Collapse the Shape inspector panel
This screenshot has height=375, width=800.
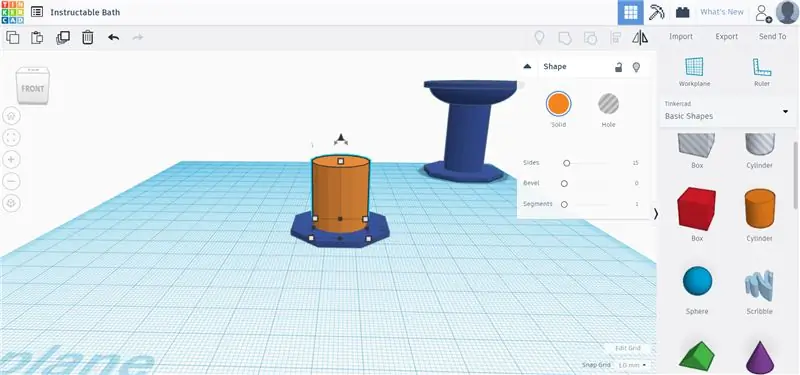(528, 66)
